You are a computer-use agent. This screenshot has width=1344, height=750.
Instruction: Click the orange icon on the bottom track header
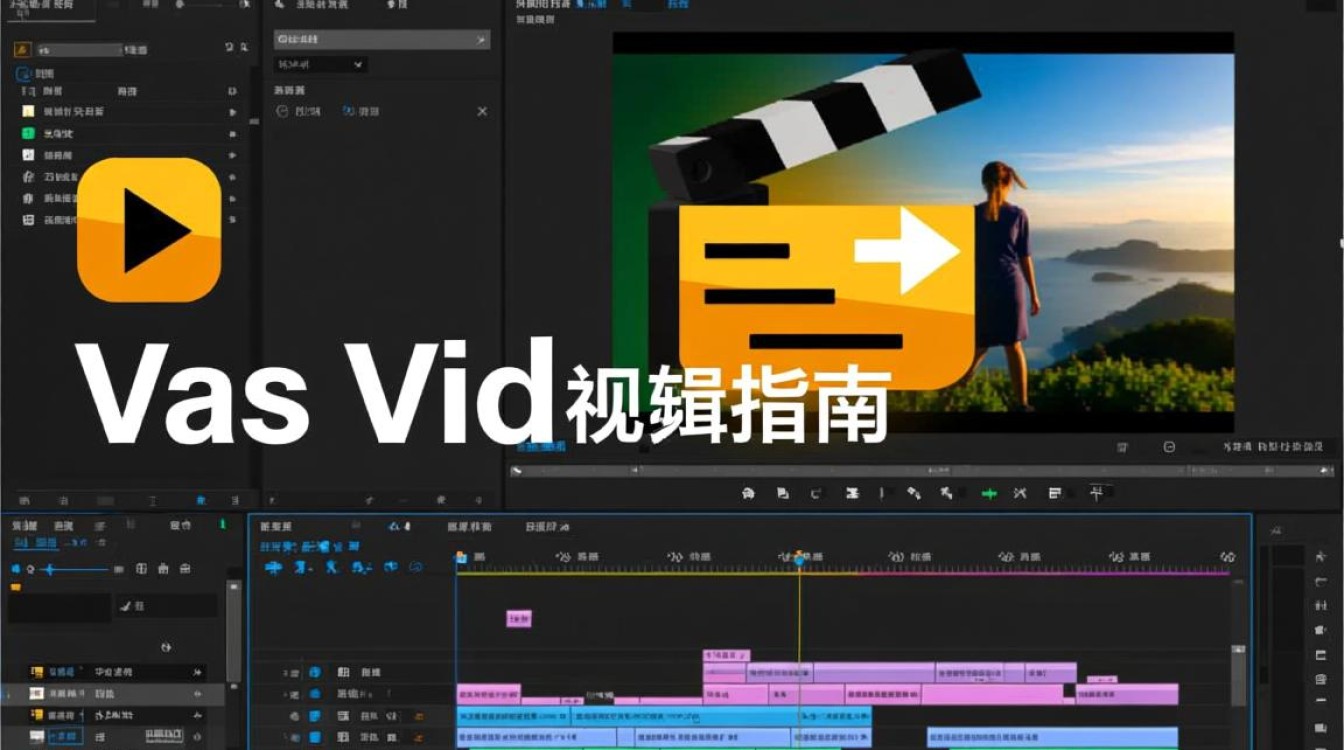(x=418, y=738)
